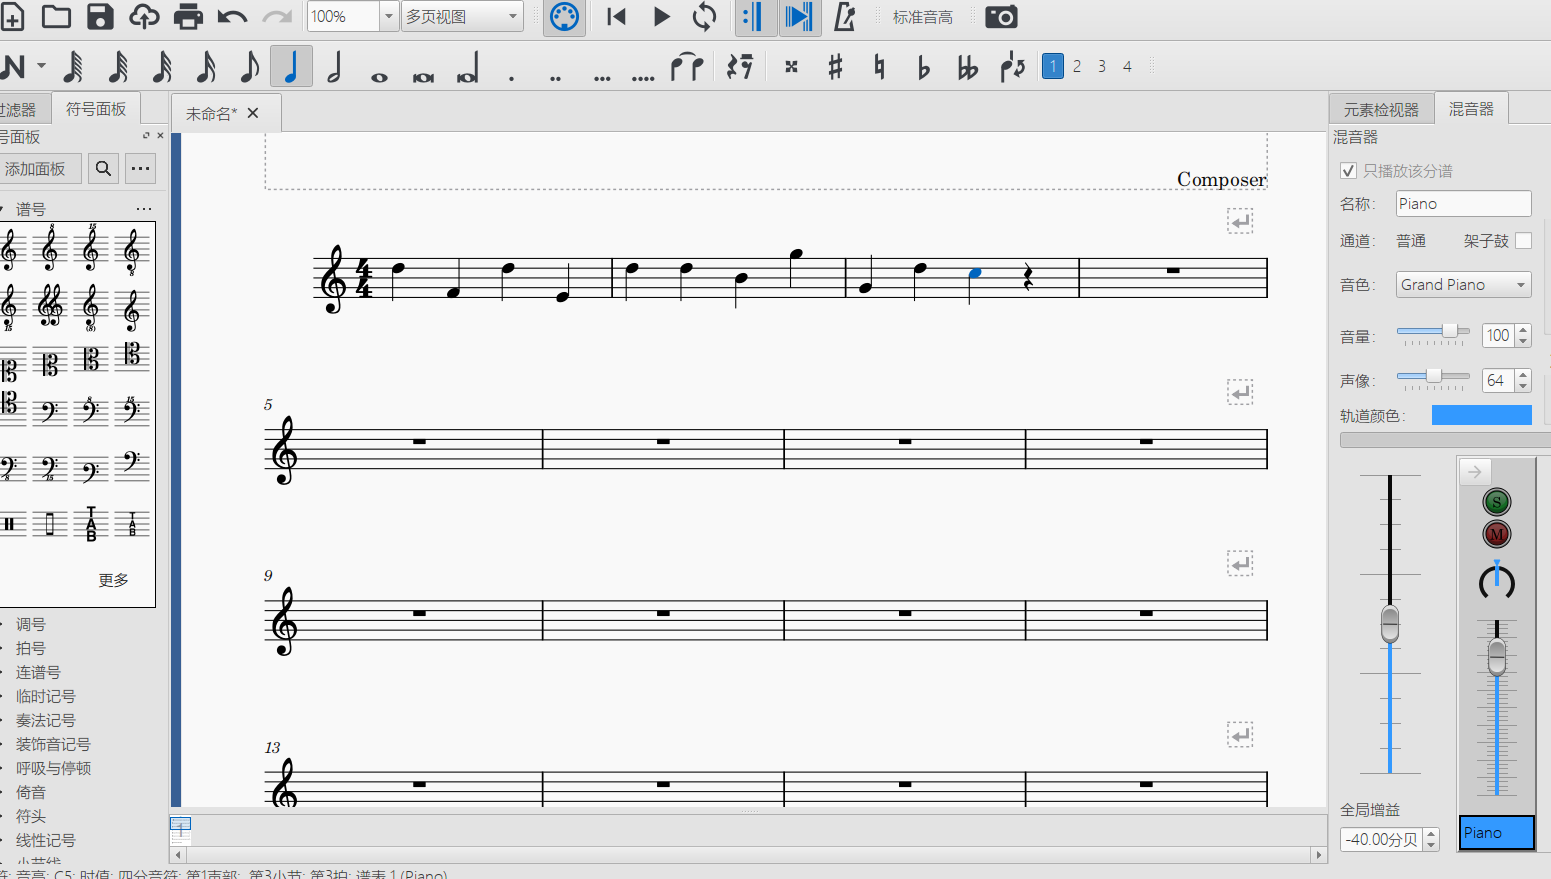Close the 未命名 score tab
This screenshot has height=879, width=1551.
[x=253, y=113]
